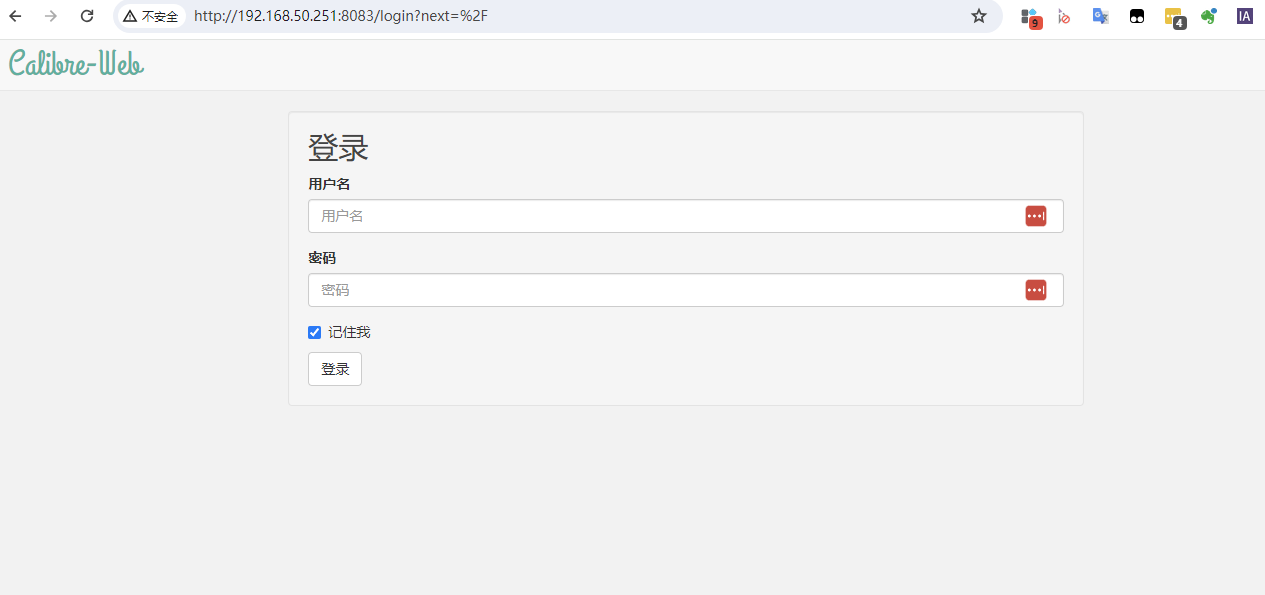The image size is (1265, 595).
Task: Click password manager icon in 密码 field
Action: [x=1035, y=290]
